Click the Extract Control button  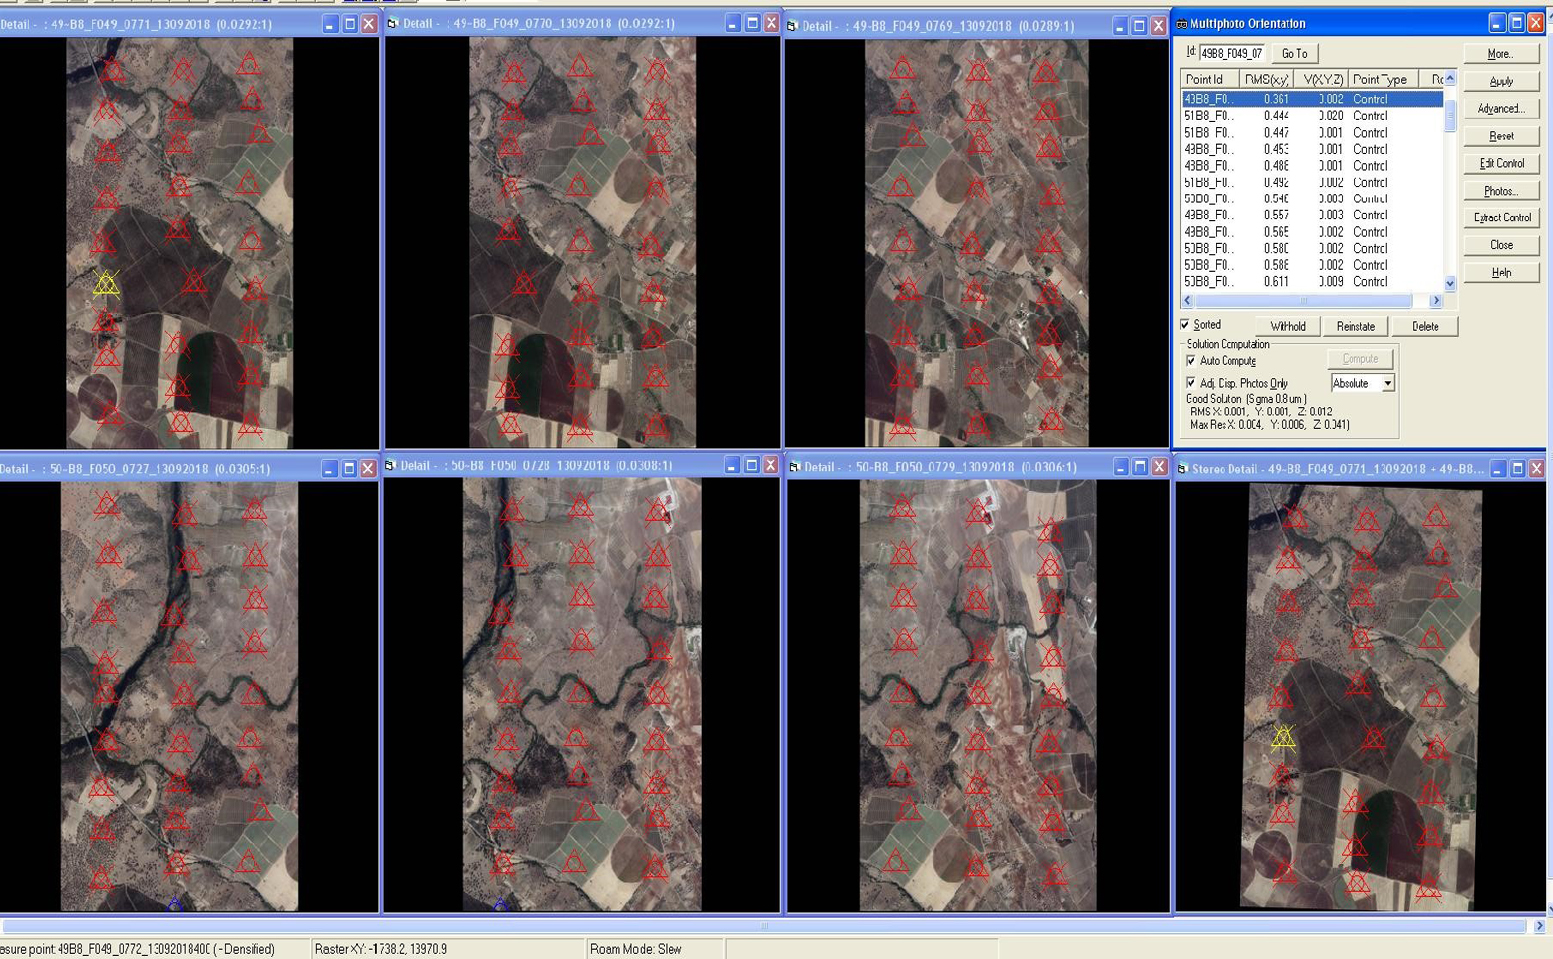coord(1501,218)
